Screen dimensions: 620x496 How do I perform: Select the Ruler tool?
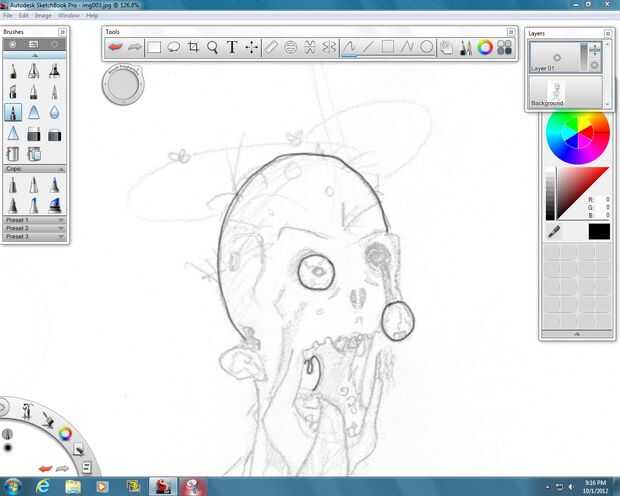pos(271,47)
